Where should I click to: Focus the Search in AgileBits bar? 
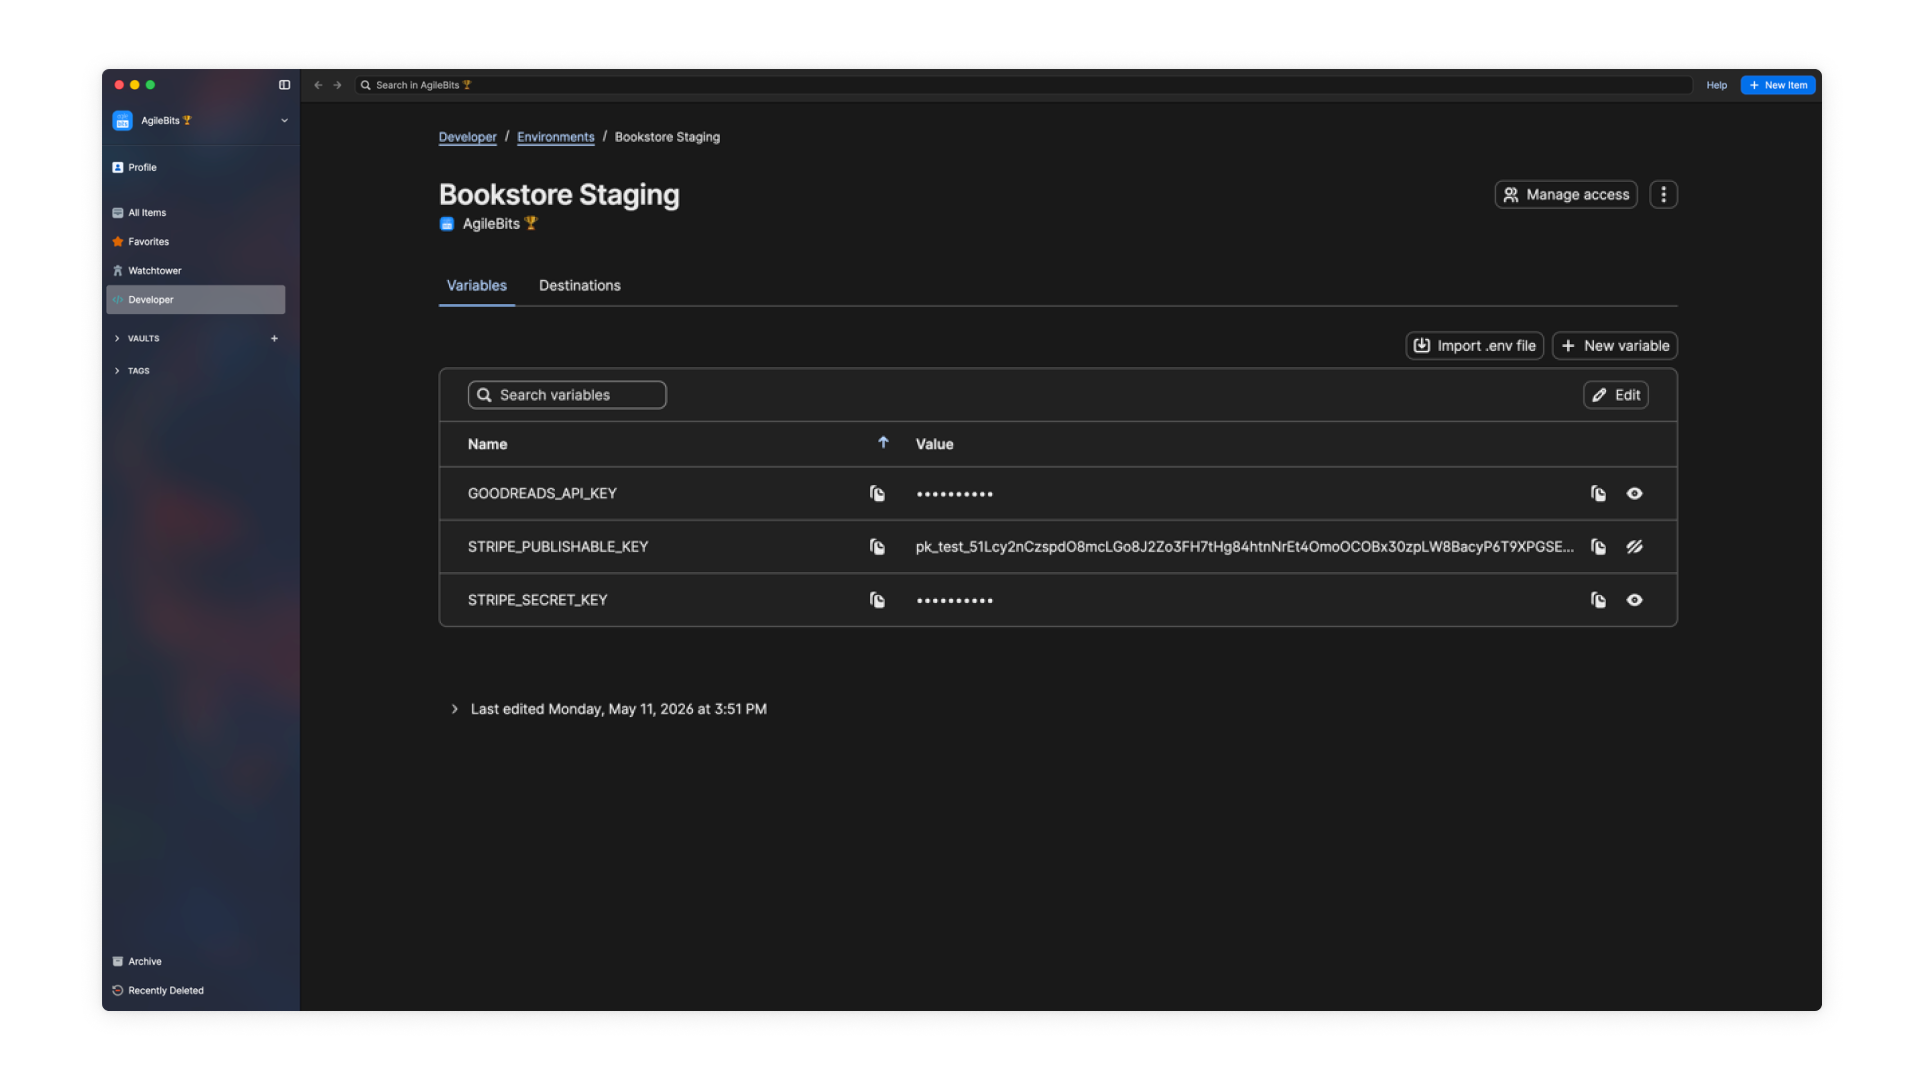1023,85
